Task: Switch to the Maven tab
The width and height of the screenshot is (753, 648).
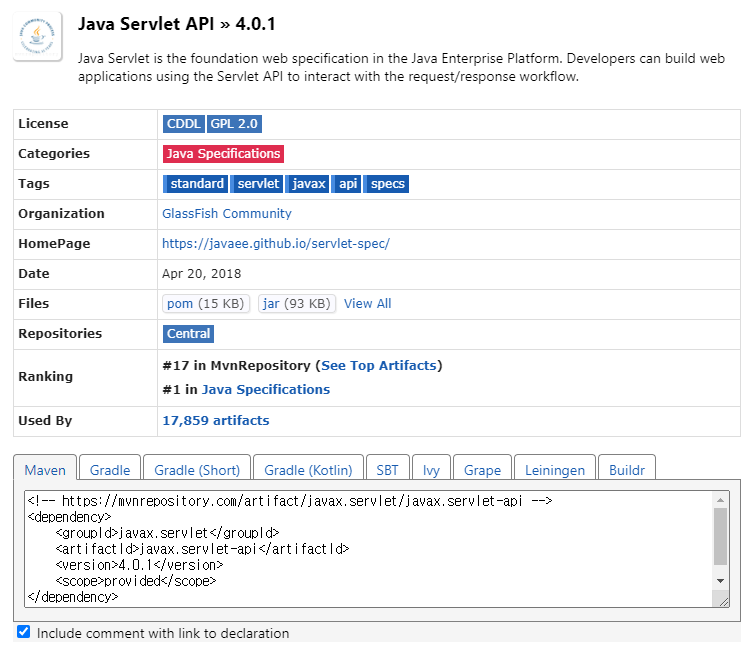Action: tap(45, 469)
